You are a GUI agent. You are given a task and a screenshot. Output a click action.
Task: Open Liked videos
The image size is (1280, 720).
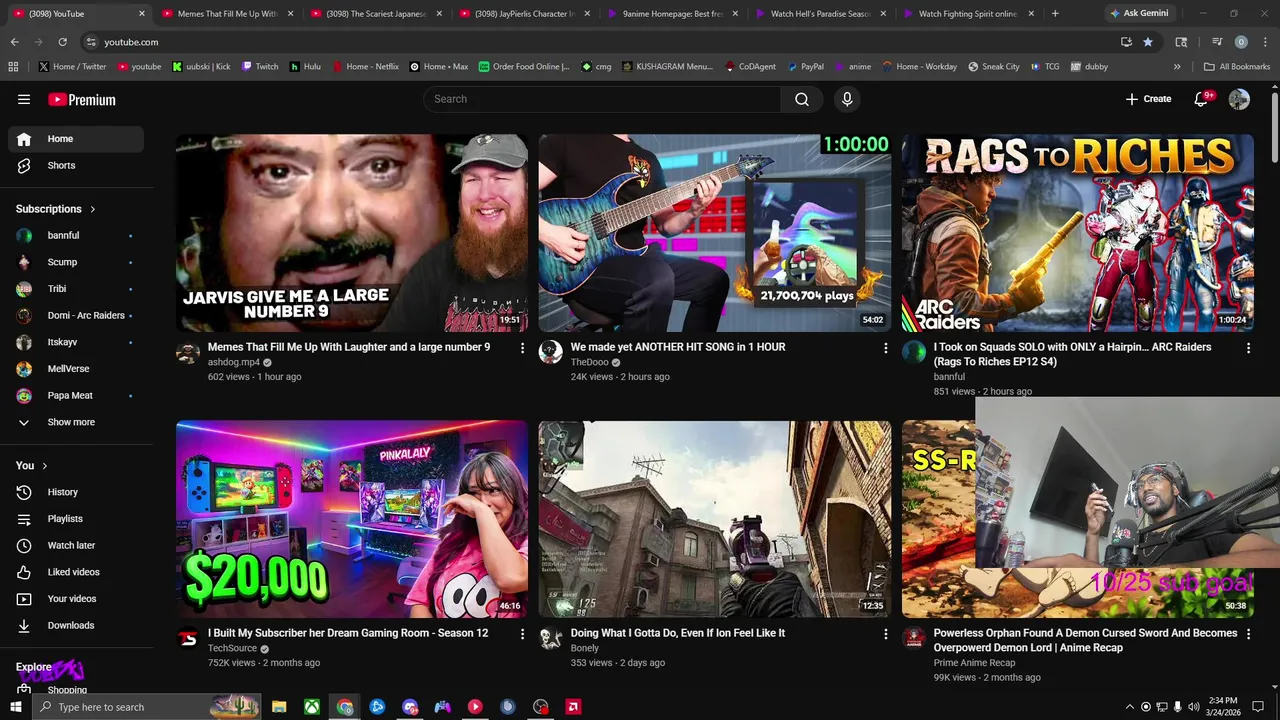(76, 572)
